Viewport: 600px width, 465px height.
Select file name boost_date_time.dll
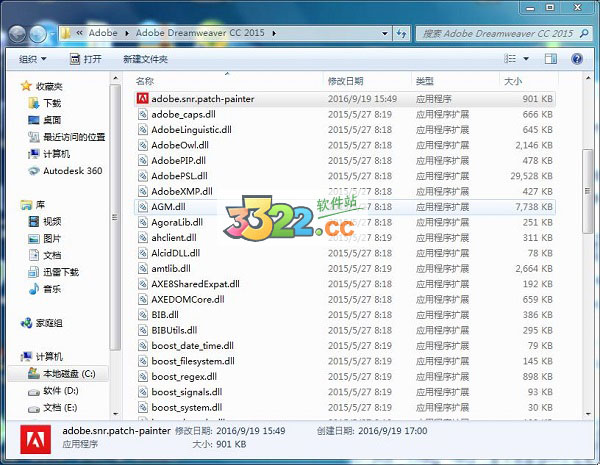[x=192, y=346]
